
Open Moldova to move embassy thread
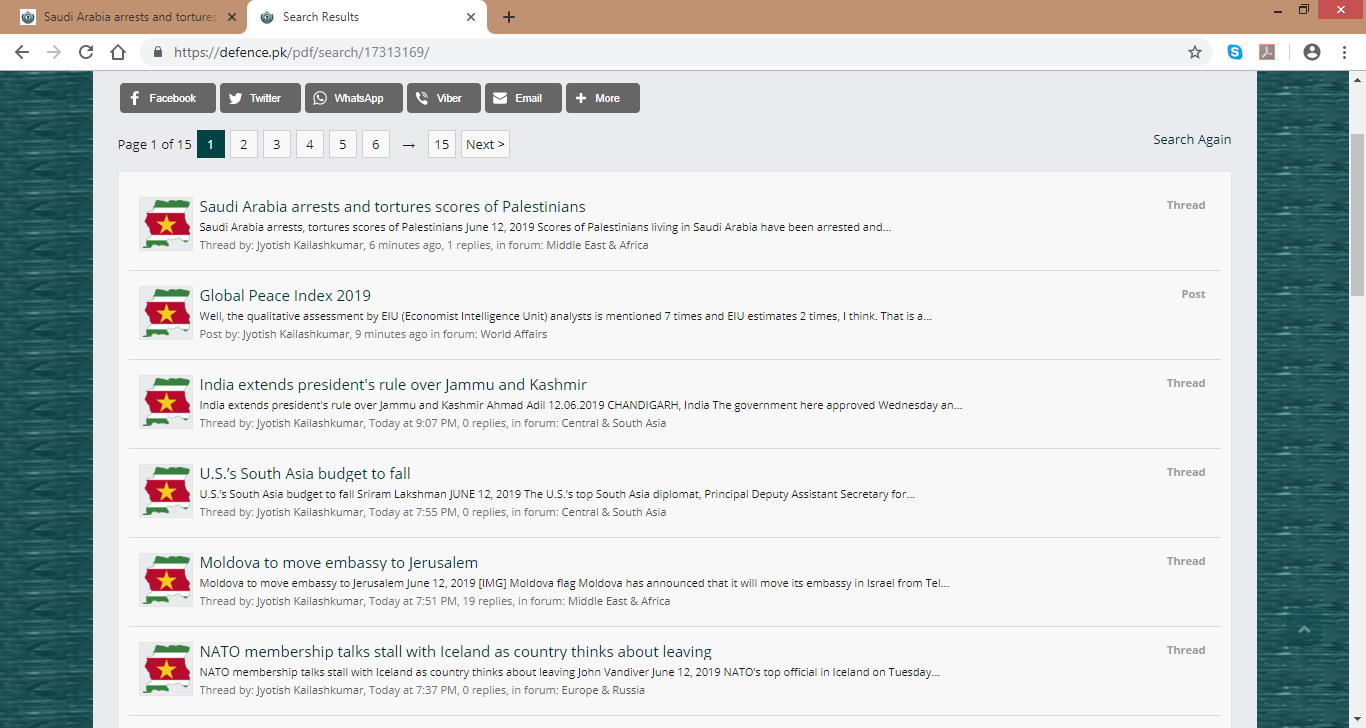[339, 563]
